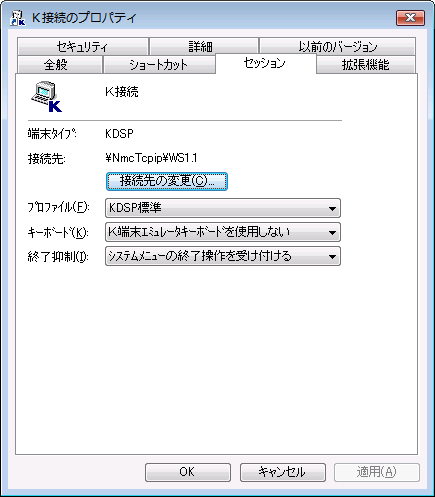The image size is (435, 497).
Task: Expand the プロファイル KDSP標準 dropdown
Action: [x=223, y=208]
